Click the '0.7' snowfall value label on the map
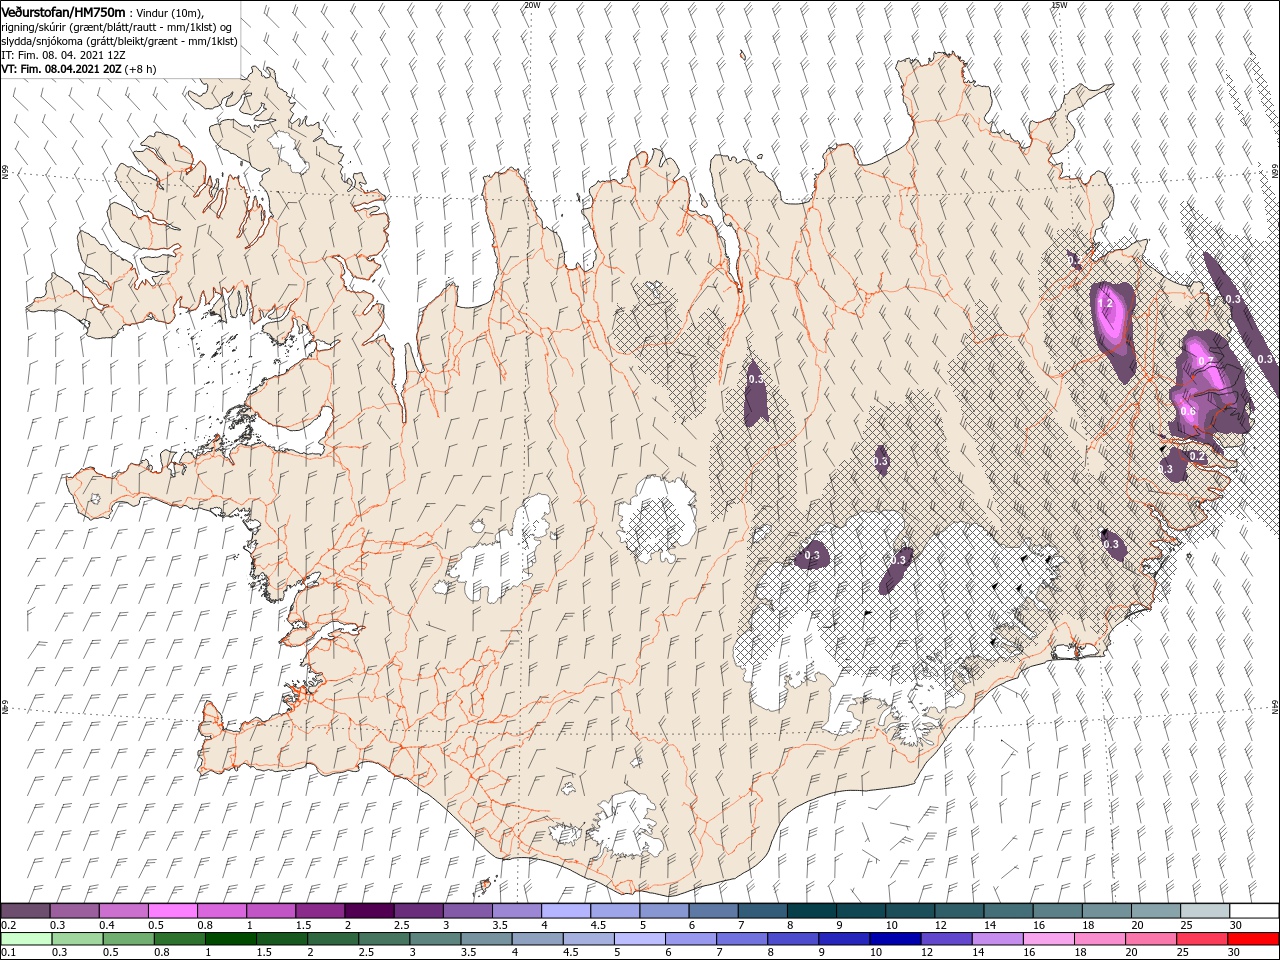 tap(1205, 362)
